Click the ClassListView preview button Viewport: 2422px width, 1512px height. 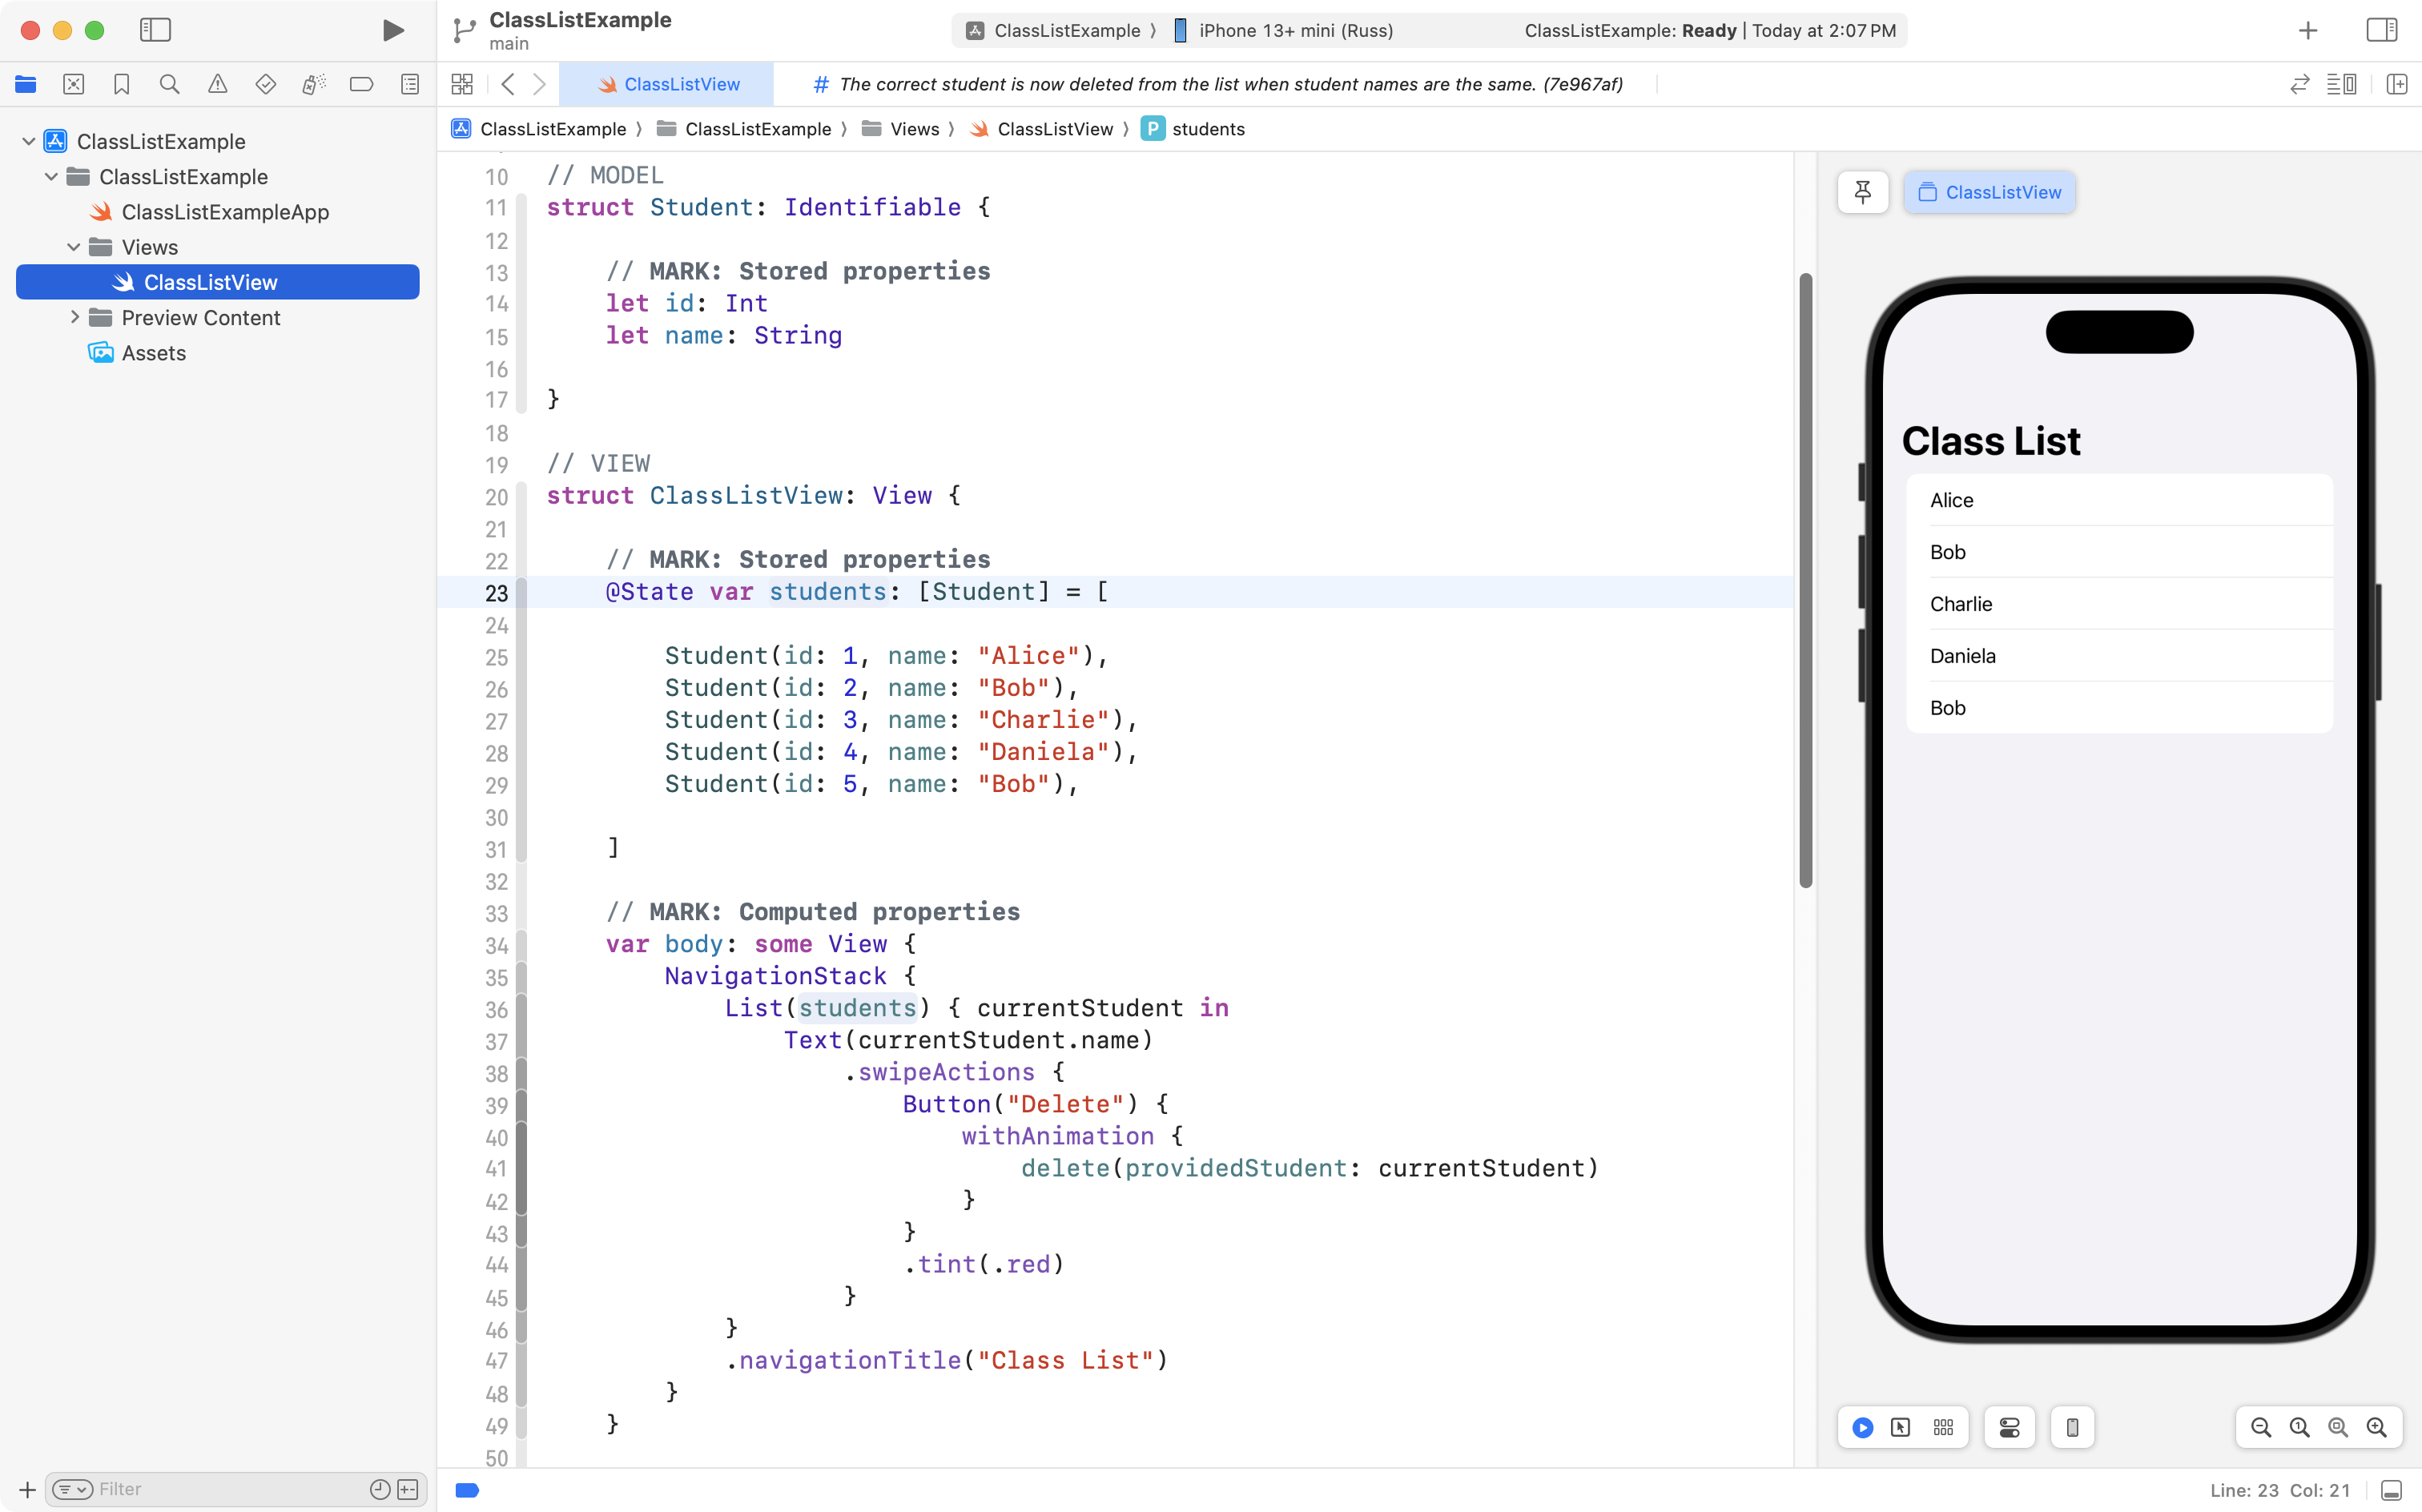1989,192
